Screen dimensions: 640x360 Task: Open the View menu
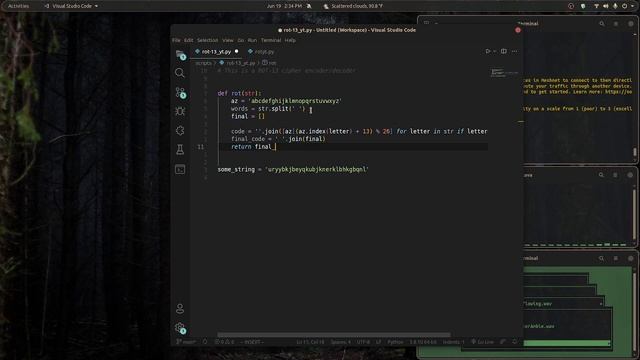(228, 40)
